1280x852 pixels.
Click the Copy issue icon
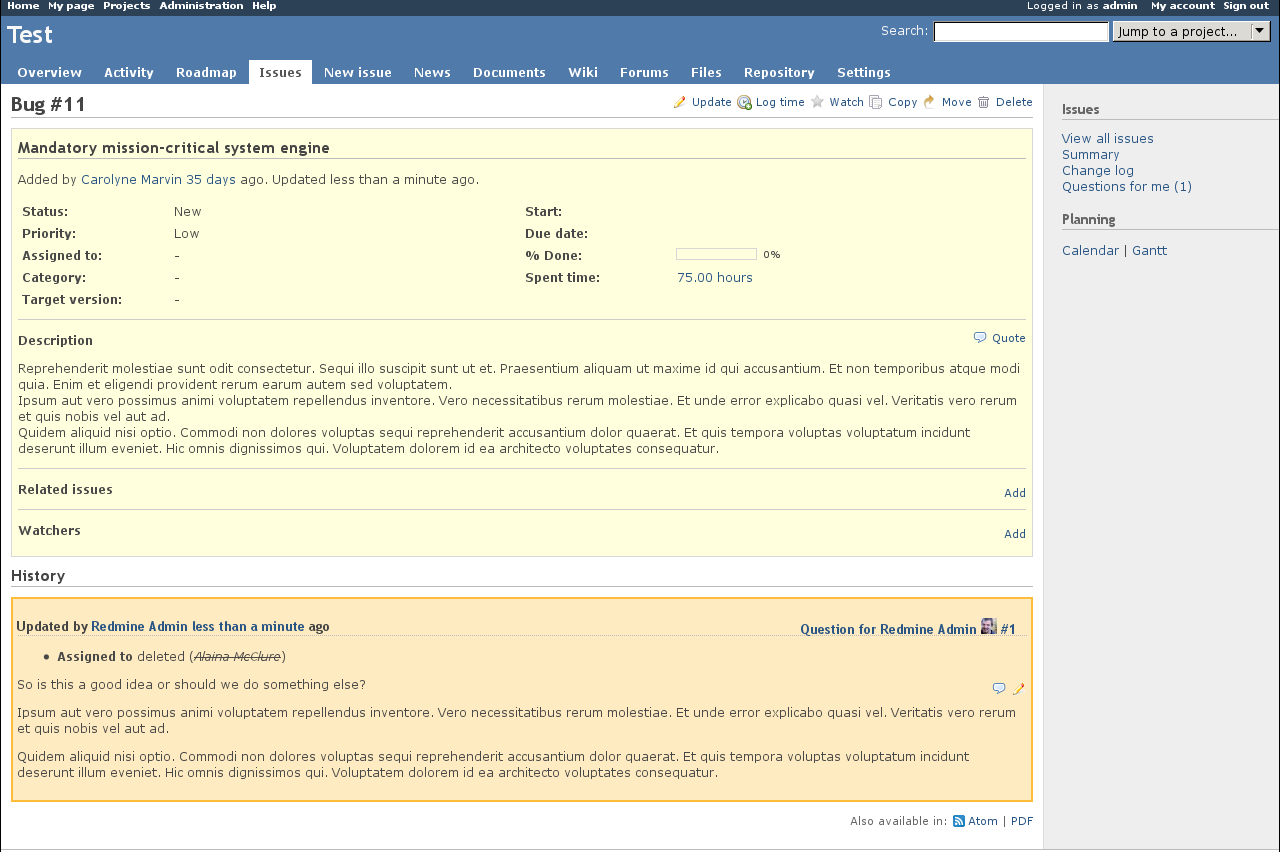point(876,102)
